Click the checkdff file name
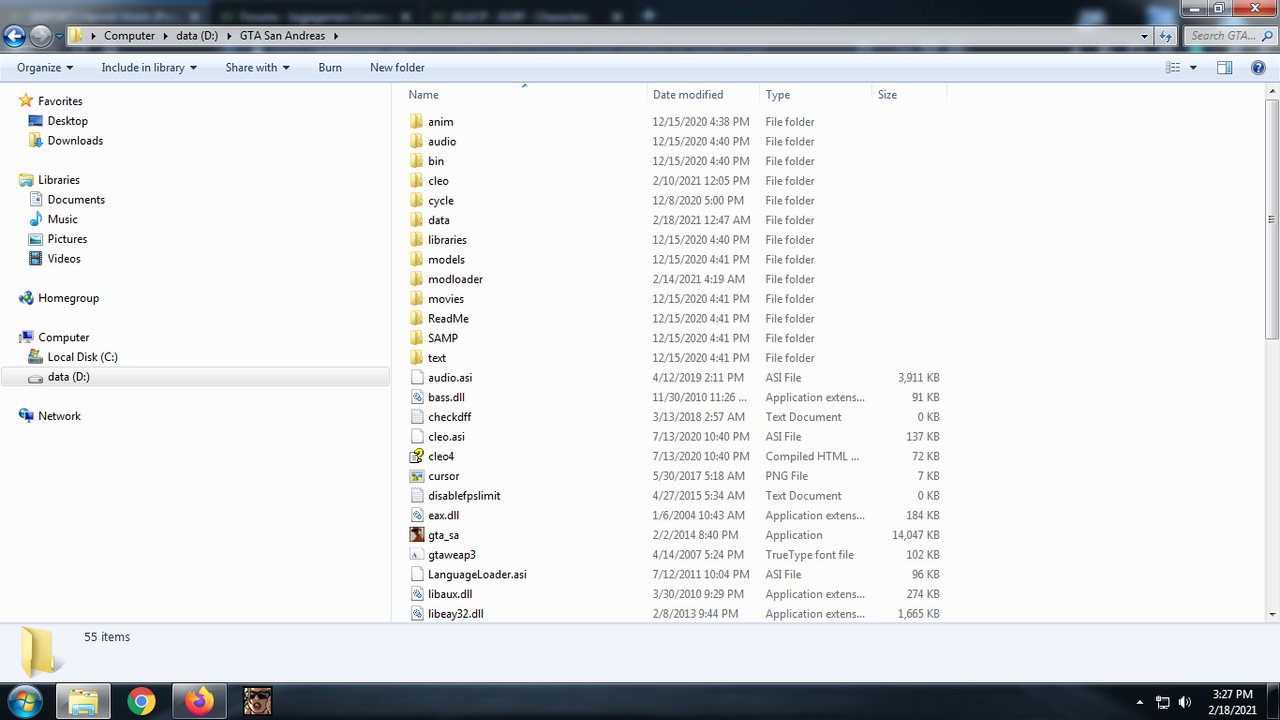This screenshot has width=1280, height=720. 449,417
